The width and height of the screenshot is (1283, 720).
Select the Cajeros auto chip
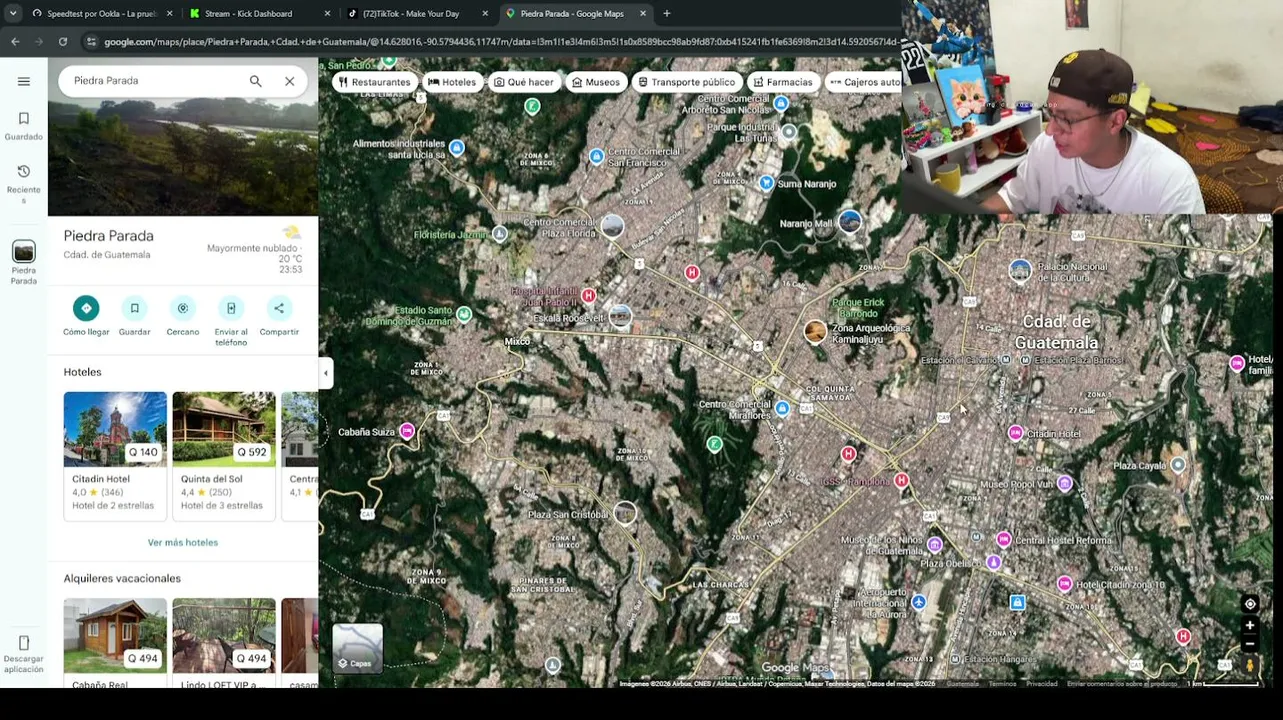[863, 82]
